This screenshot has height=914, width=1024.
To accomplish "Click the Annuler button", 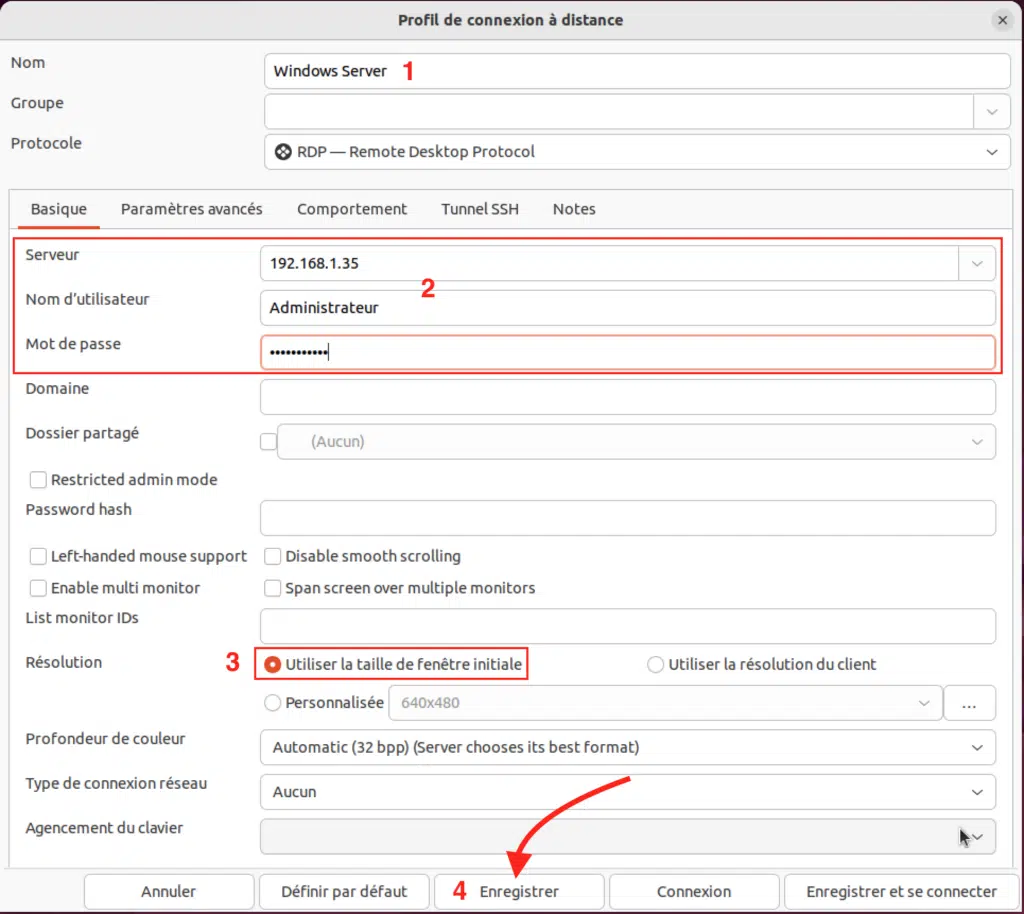I will coord(168,892).
